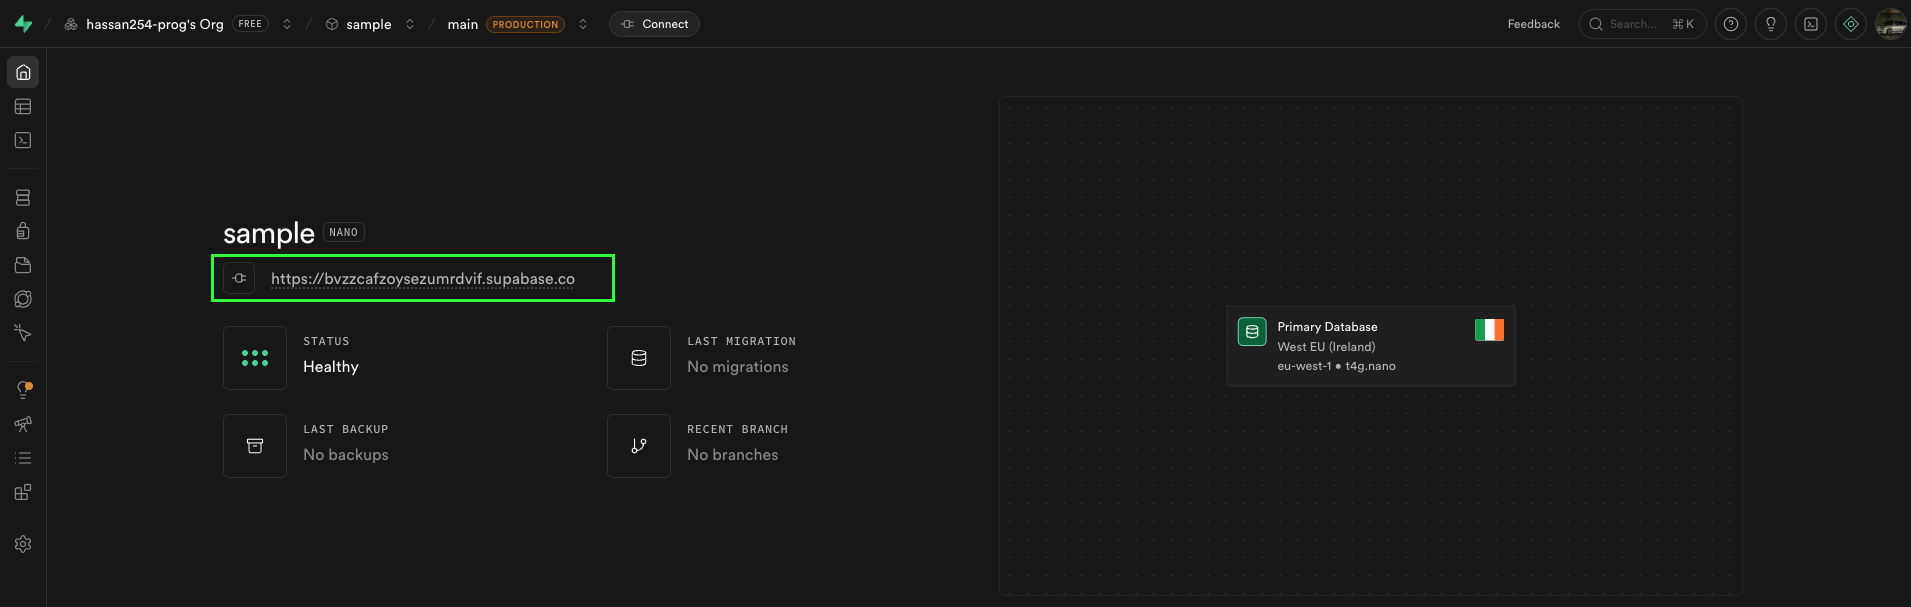Open the main branch breadcrumb

coord(463,24)
